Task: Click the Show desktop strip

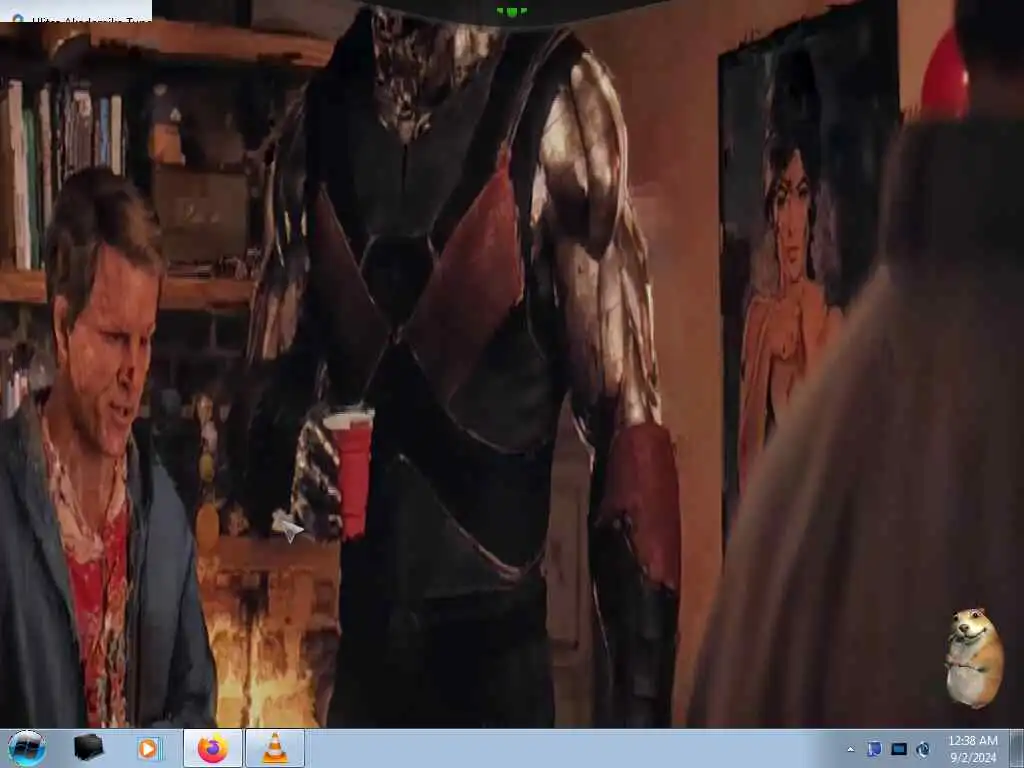Action: point(1017,748)
